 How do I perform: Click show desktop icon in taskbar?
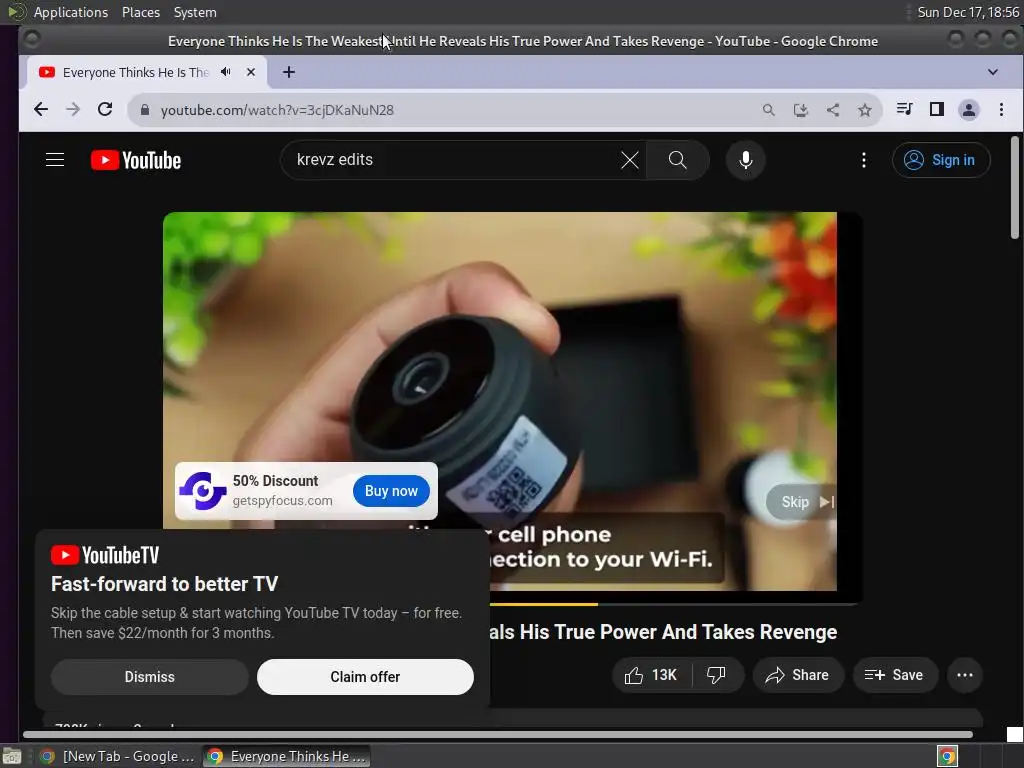coord(12,756)
